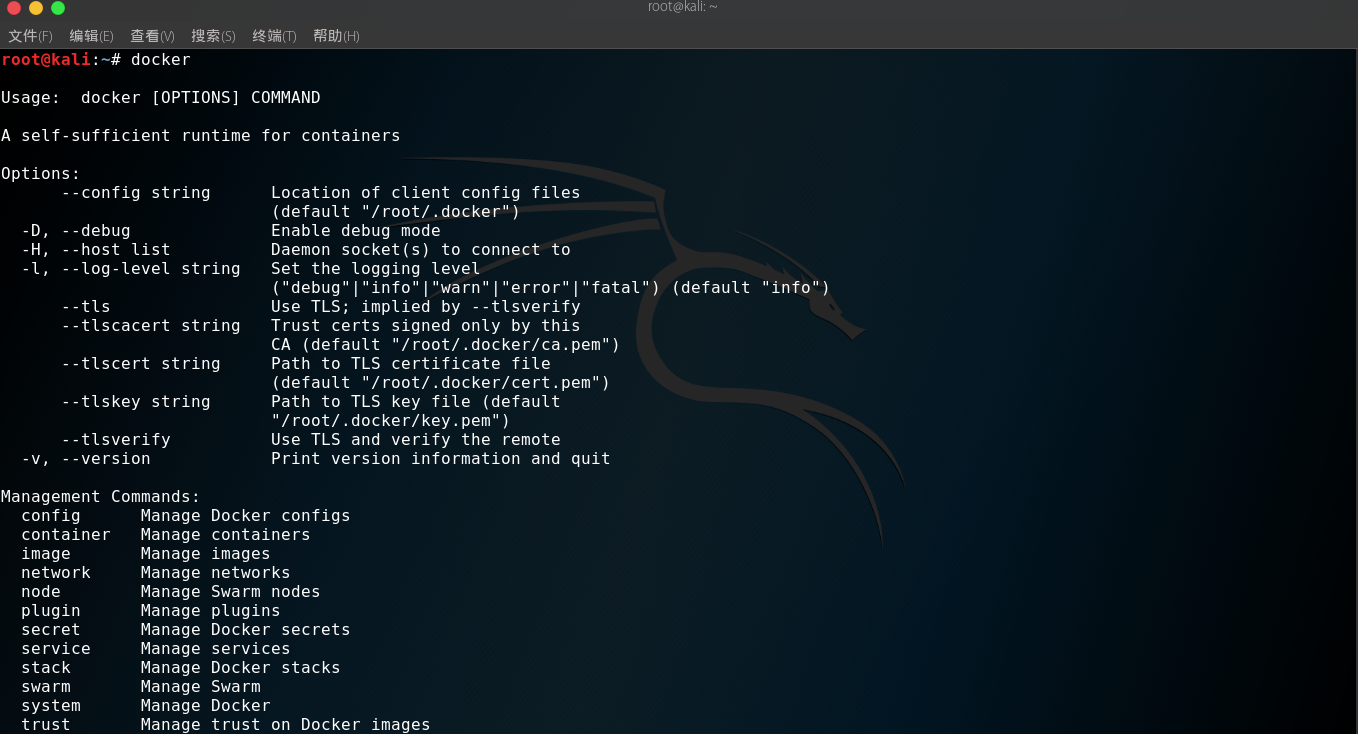Open the 搜索(S) menu

tap(213, 35)
